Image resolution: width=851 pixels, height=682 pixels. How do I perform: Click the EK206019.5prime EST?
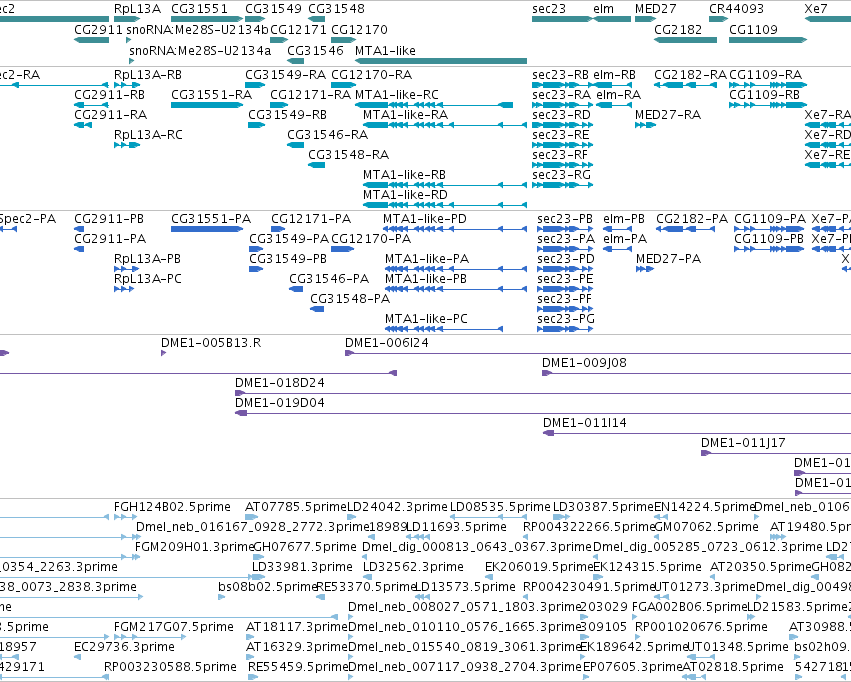487,577
